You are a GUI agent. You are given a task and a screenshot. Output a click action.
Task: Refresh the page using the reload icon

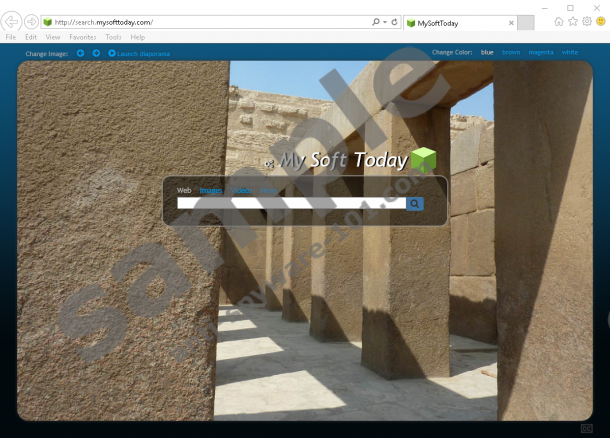[394, 21]
